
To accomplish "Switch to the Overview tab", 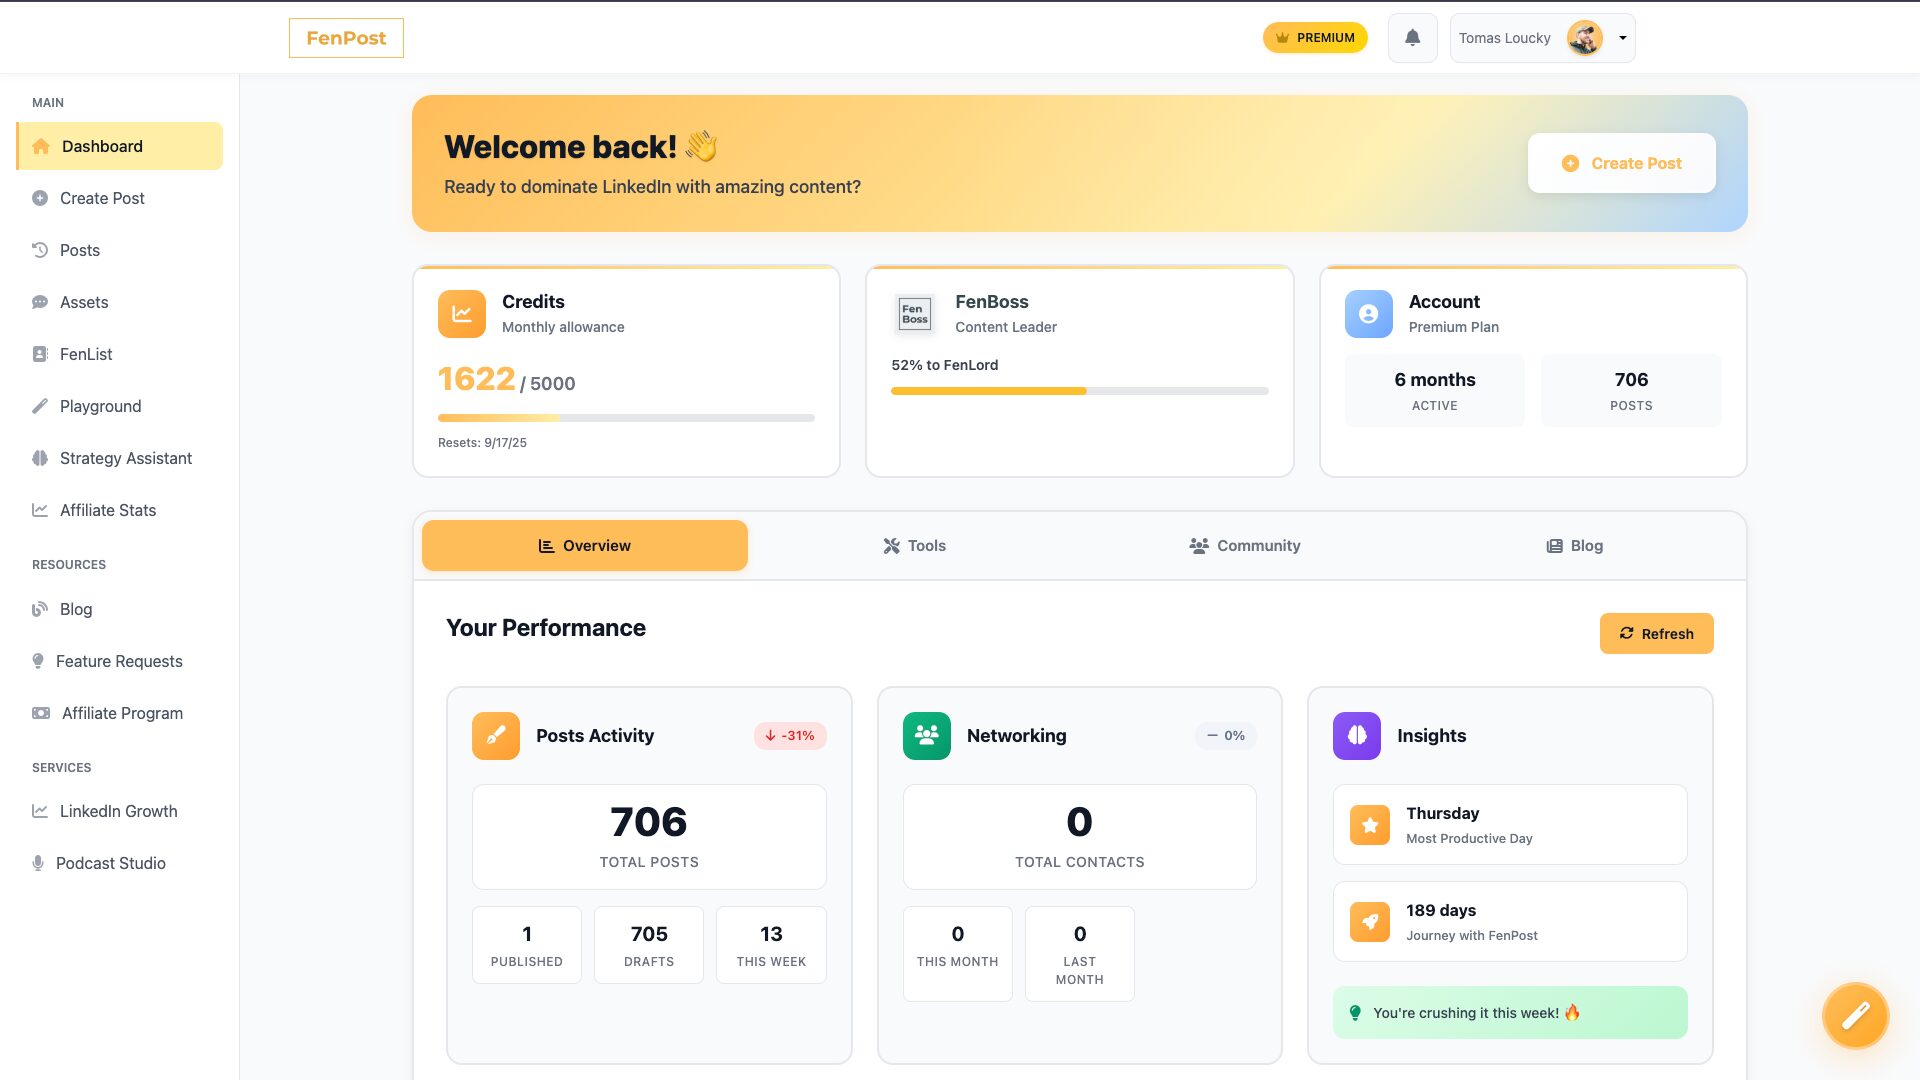I will point(585,546).
